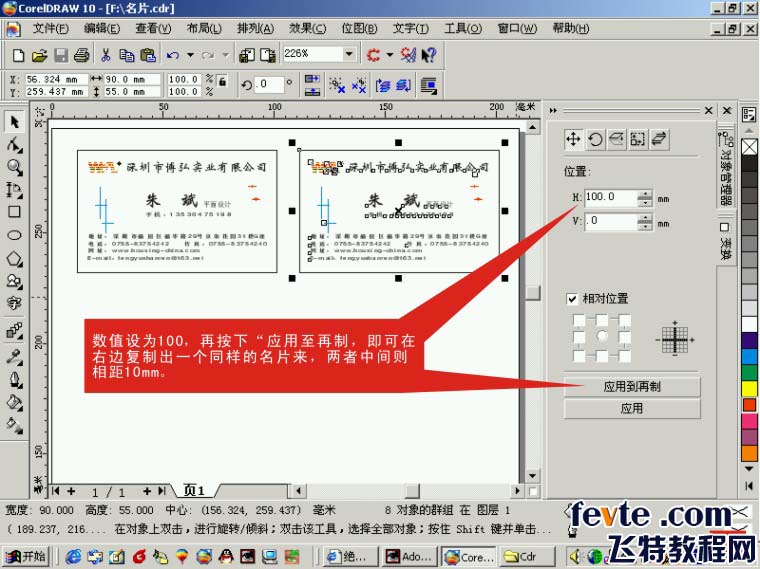This screenshot has height=569, width=760.
Task: Decrease the V position spinner value
Action: click(x=645, y=227)
